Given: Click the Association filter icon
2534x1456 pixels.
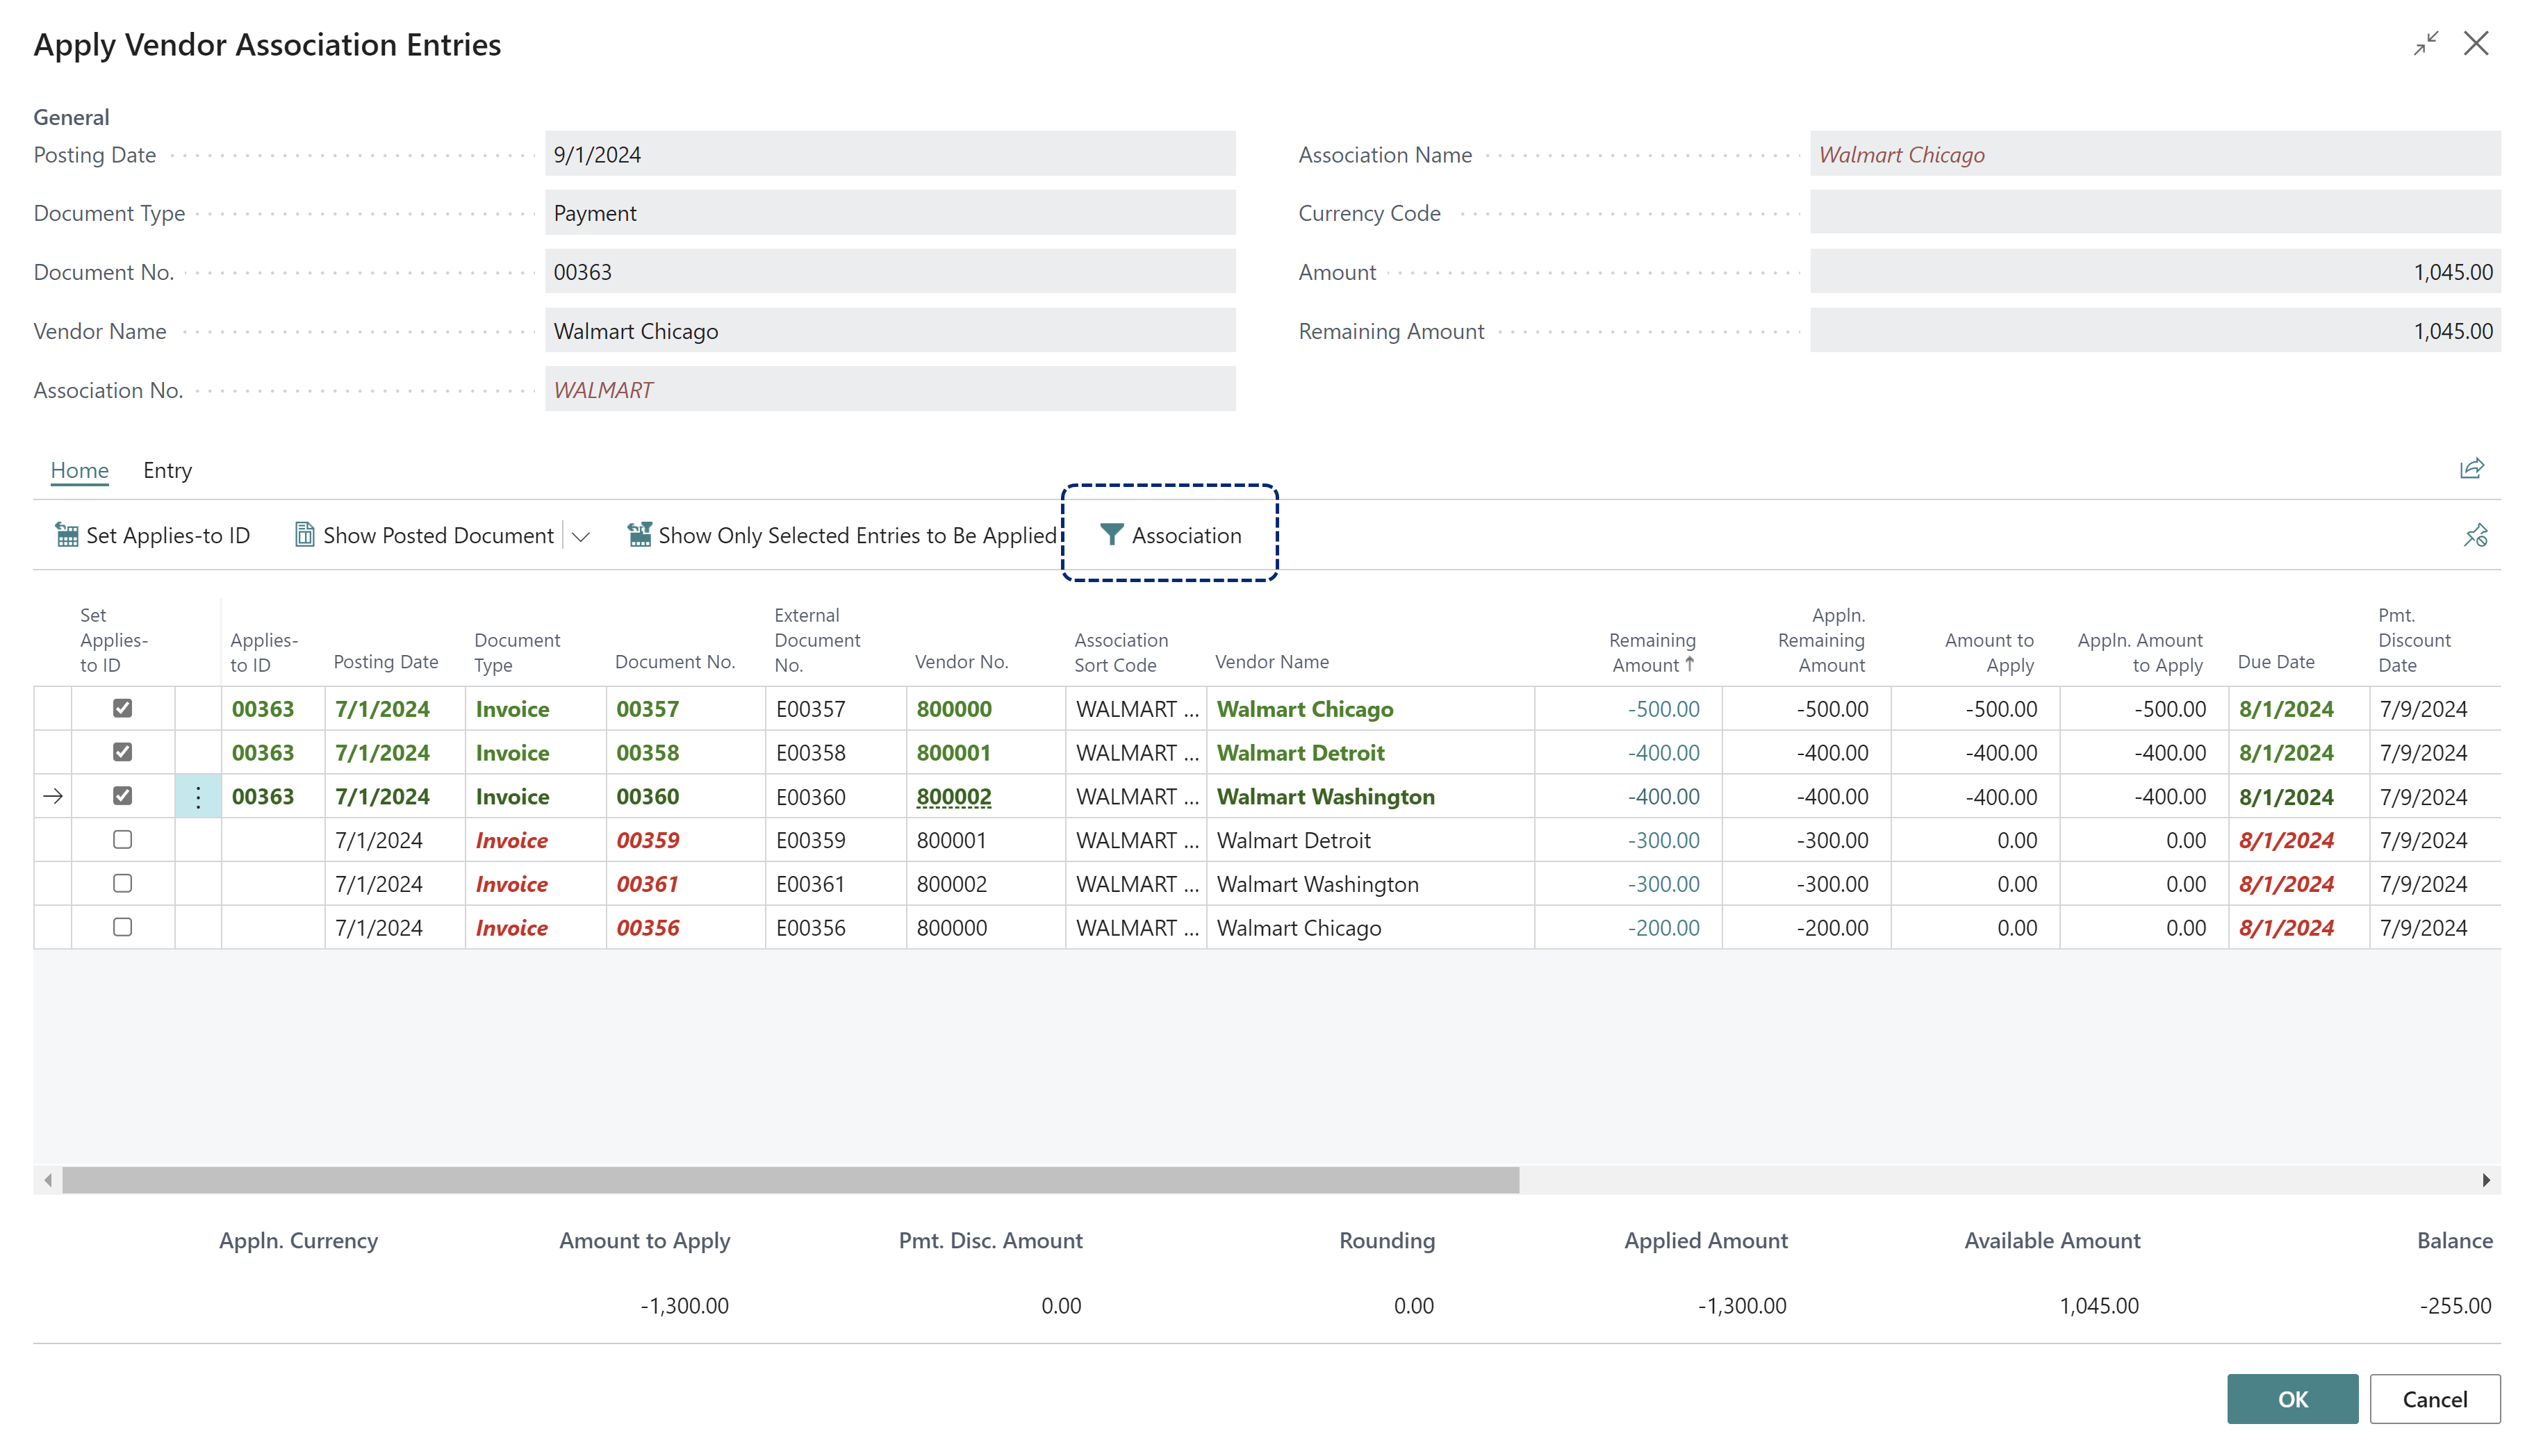Looking at the screenshot, I should tap(1110, 534).
